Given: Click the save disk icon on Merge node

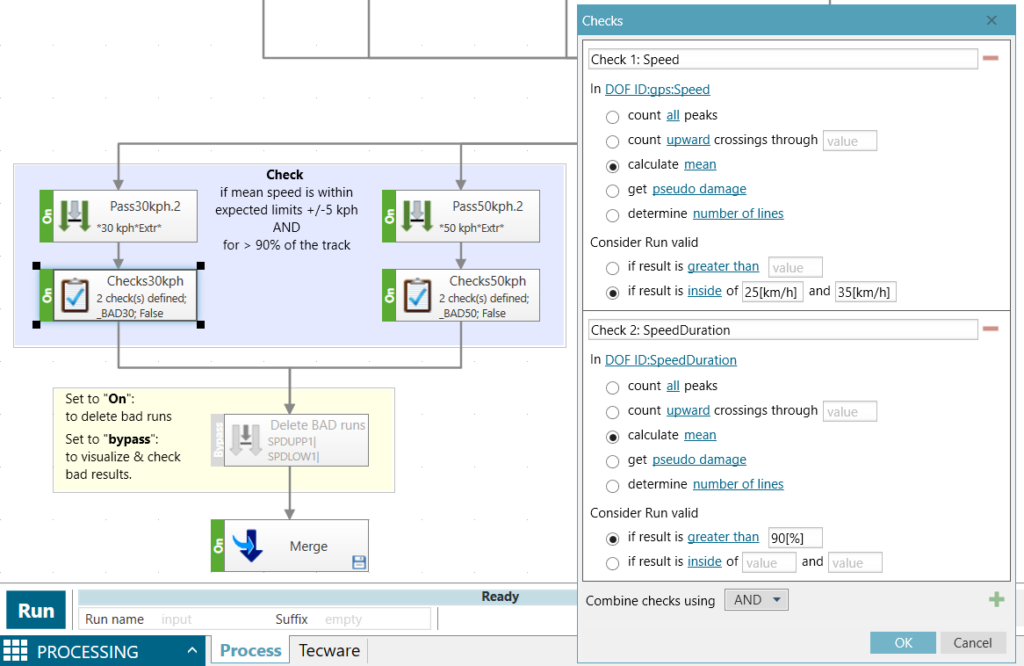Looking at the screenshot, I should (x=358, y=563).
